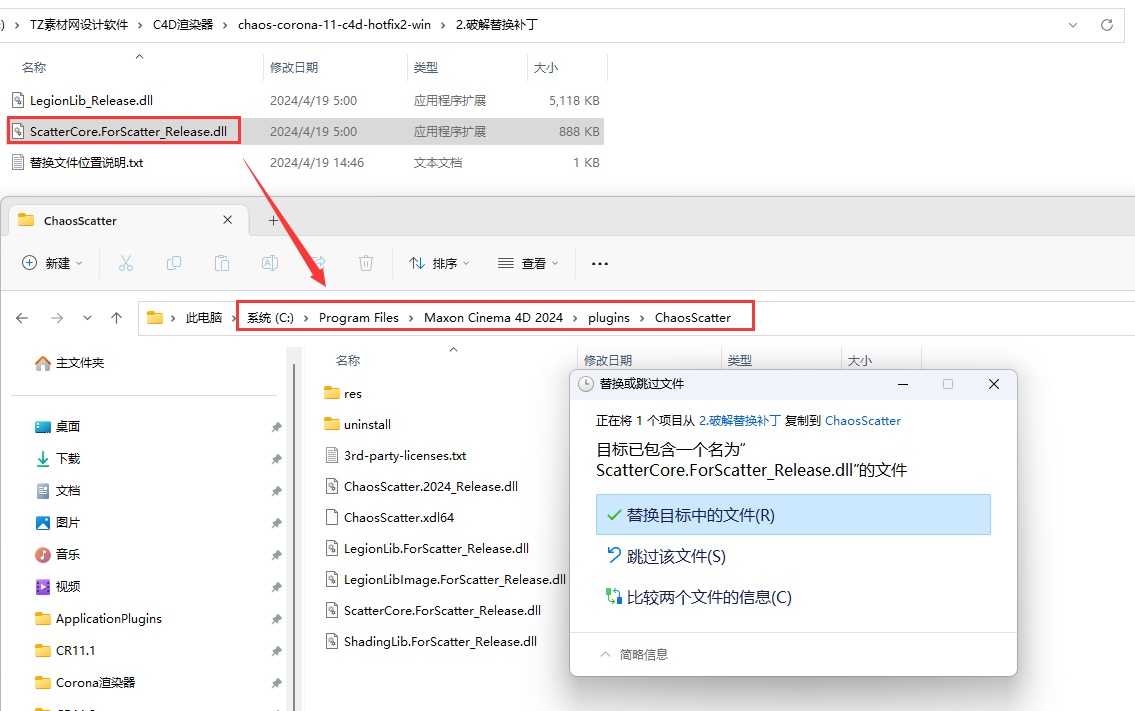This screenshot has height=711, width=1135.
Task: Open Corona渲染器 folder in the sidebar
Action: click(x=85, y=682)
